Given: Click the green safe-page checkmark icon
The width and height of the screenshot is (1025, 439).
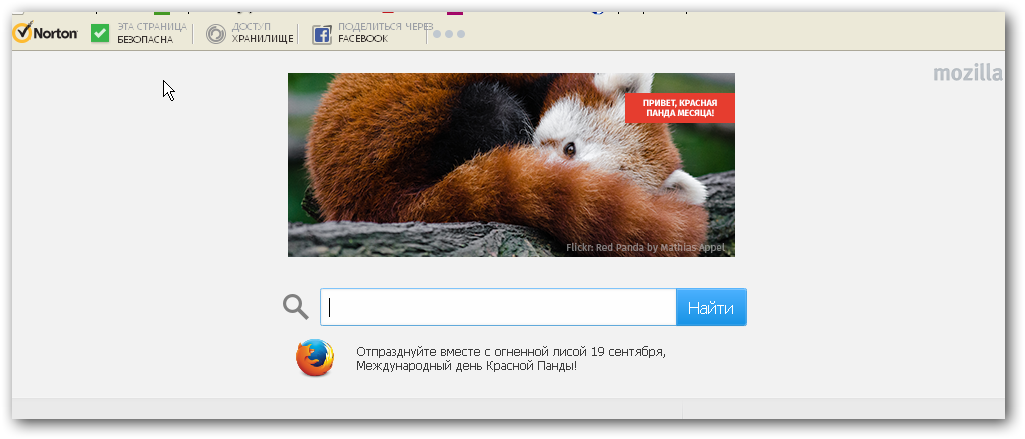Looking at the screenshot, I should (100, 33).
